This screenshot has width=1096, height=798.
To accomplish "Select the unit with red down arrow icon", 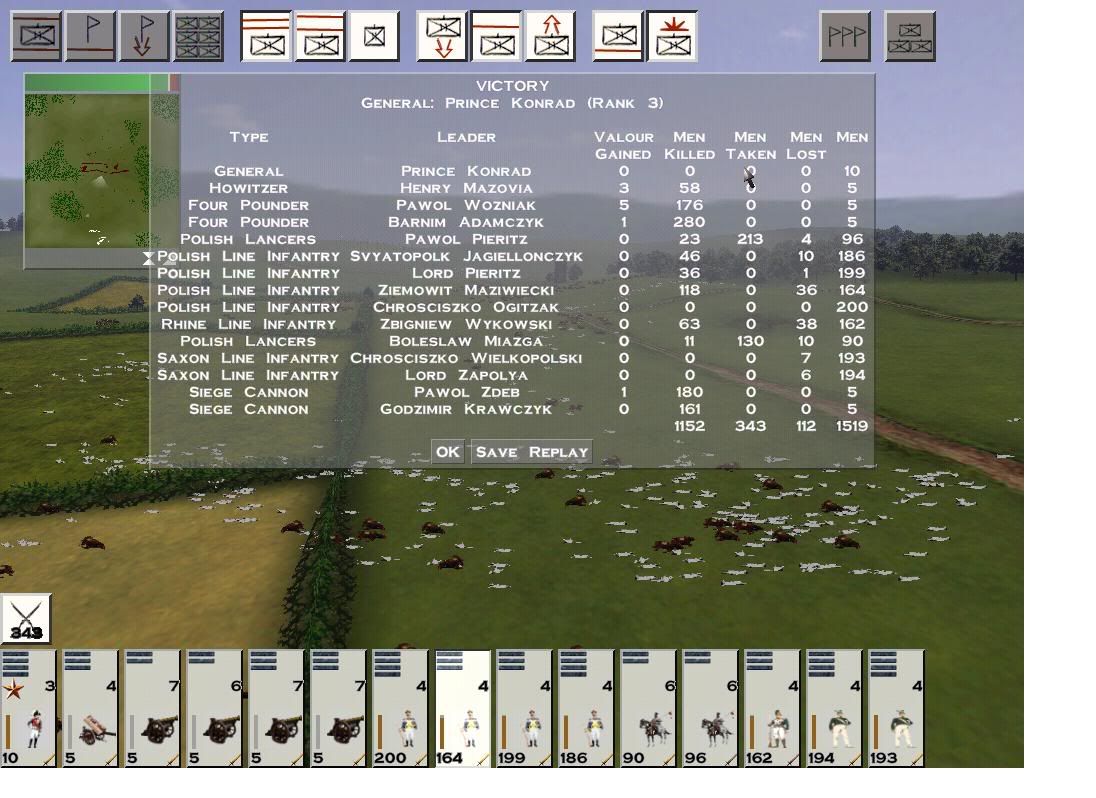I will tap(442, 36).
